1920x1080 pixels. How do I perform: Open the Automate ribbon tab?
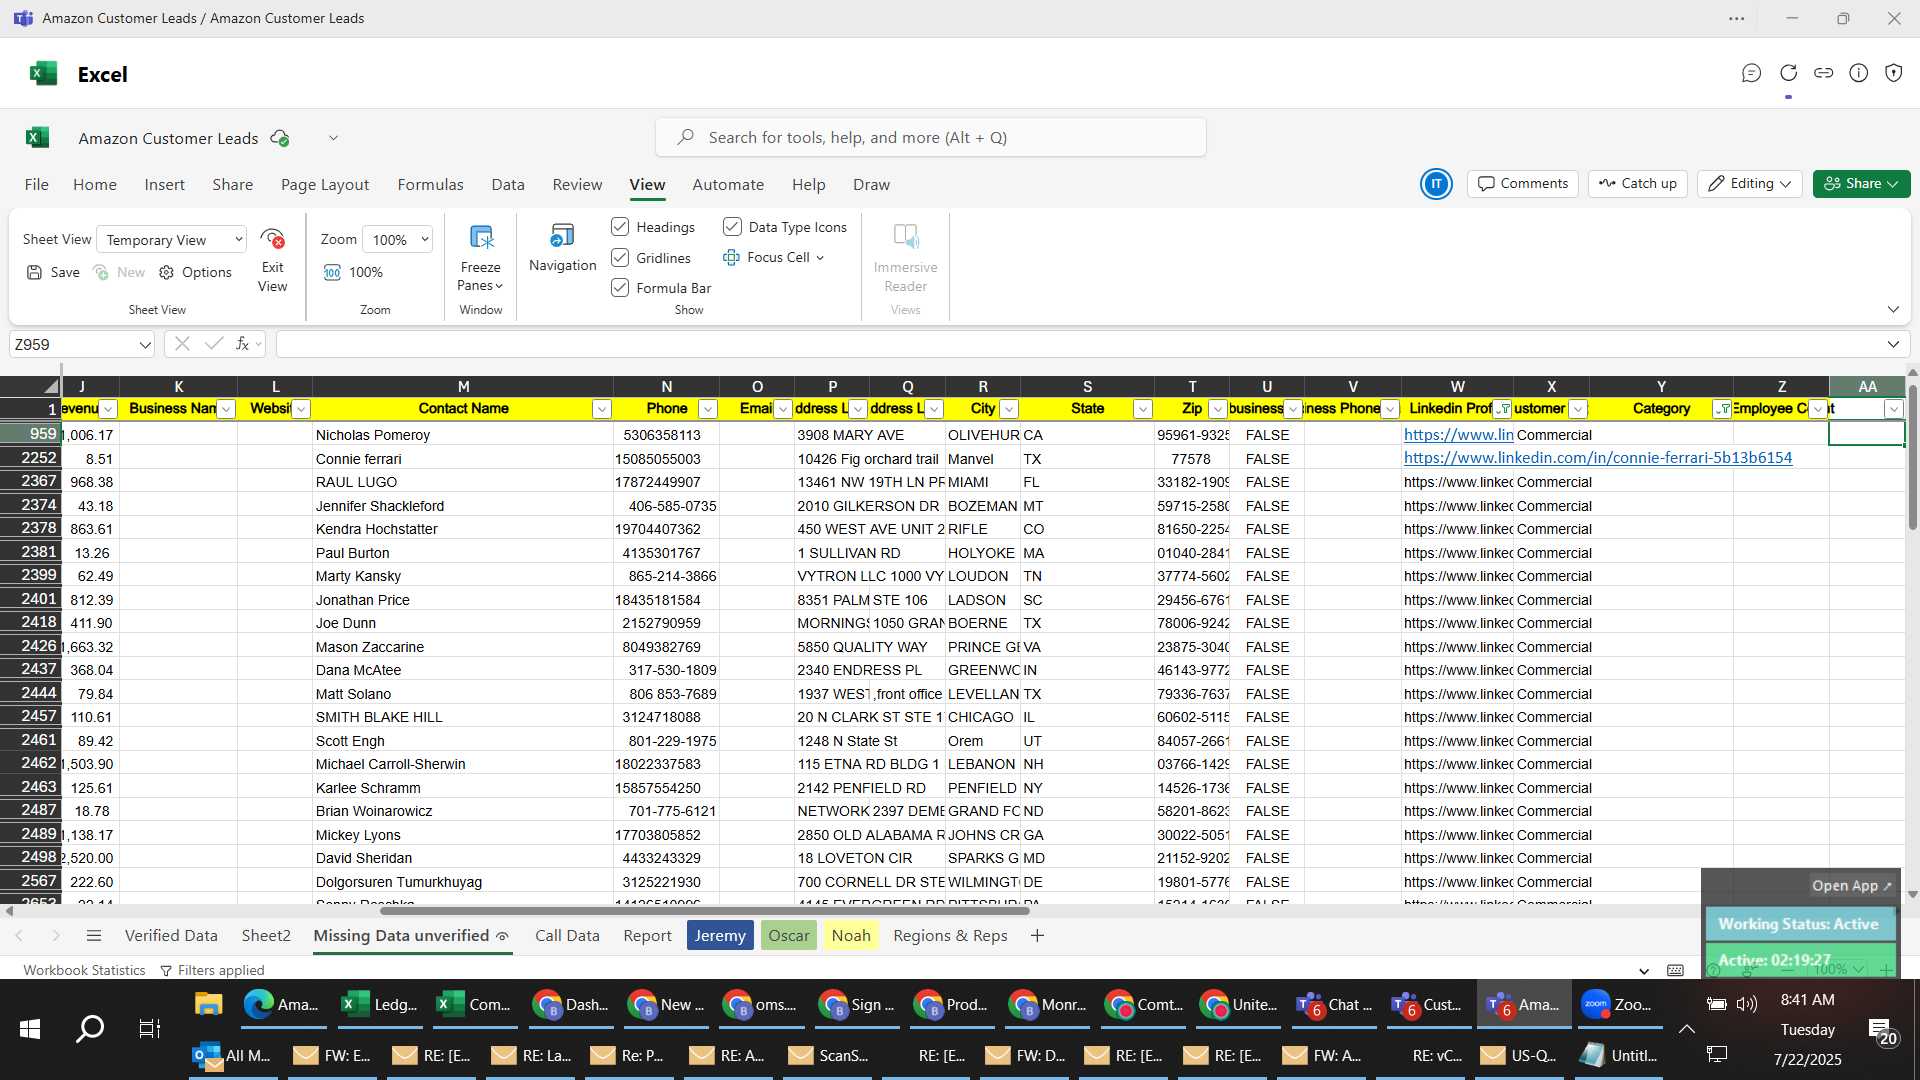pos(728,185)
